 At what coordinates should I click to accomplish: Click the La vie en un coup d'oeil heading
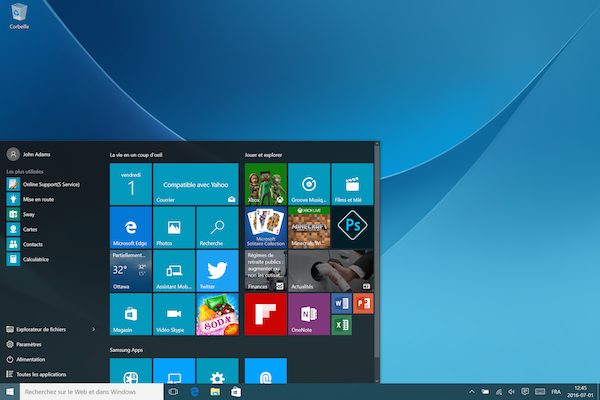tap(136, 155)
